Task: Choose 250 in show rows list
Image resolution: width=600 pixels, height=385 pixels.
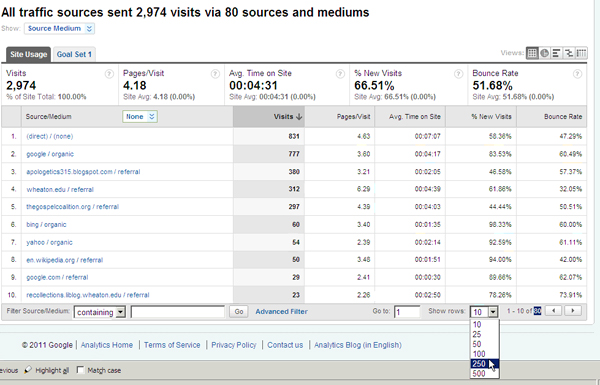Action: tap(484, 364)
